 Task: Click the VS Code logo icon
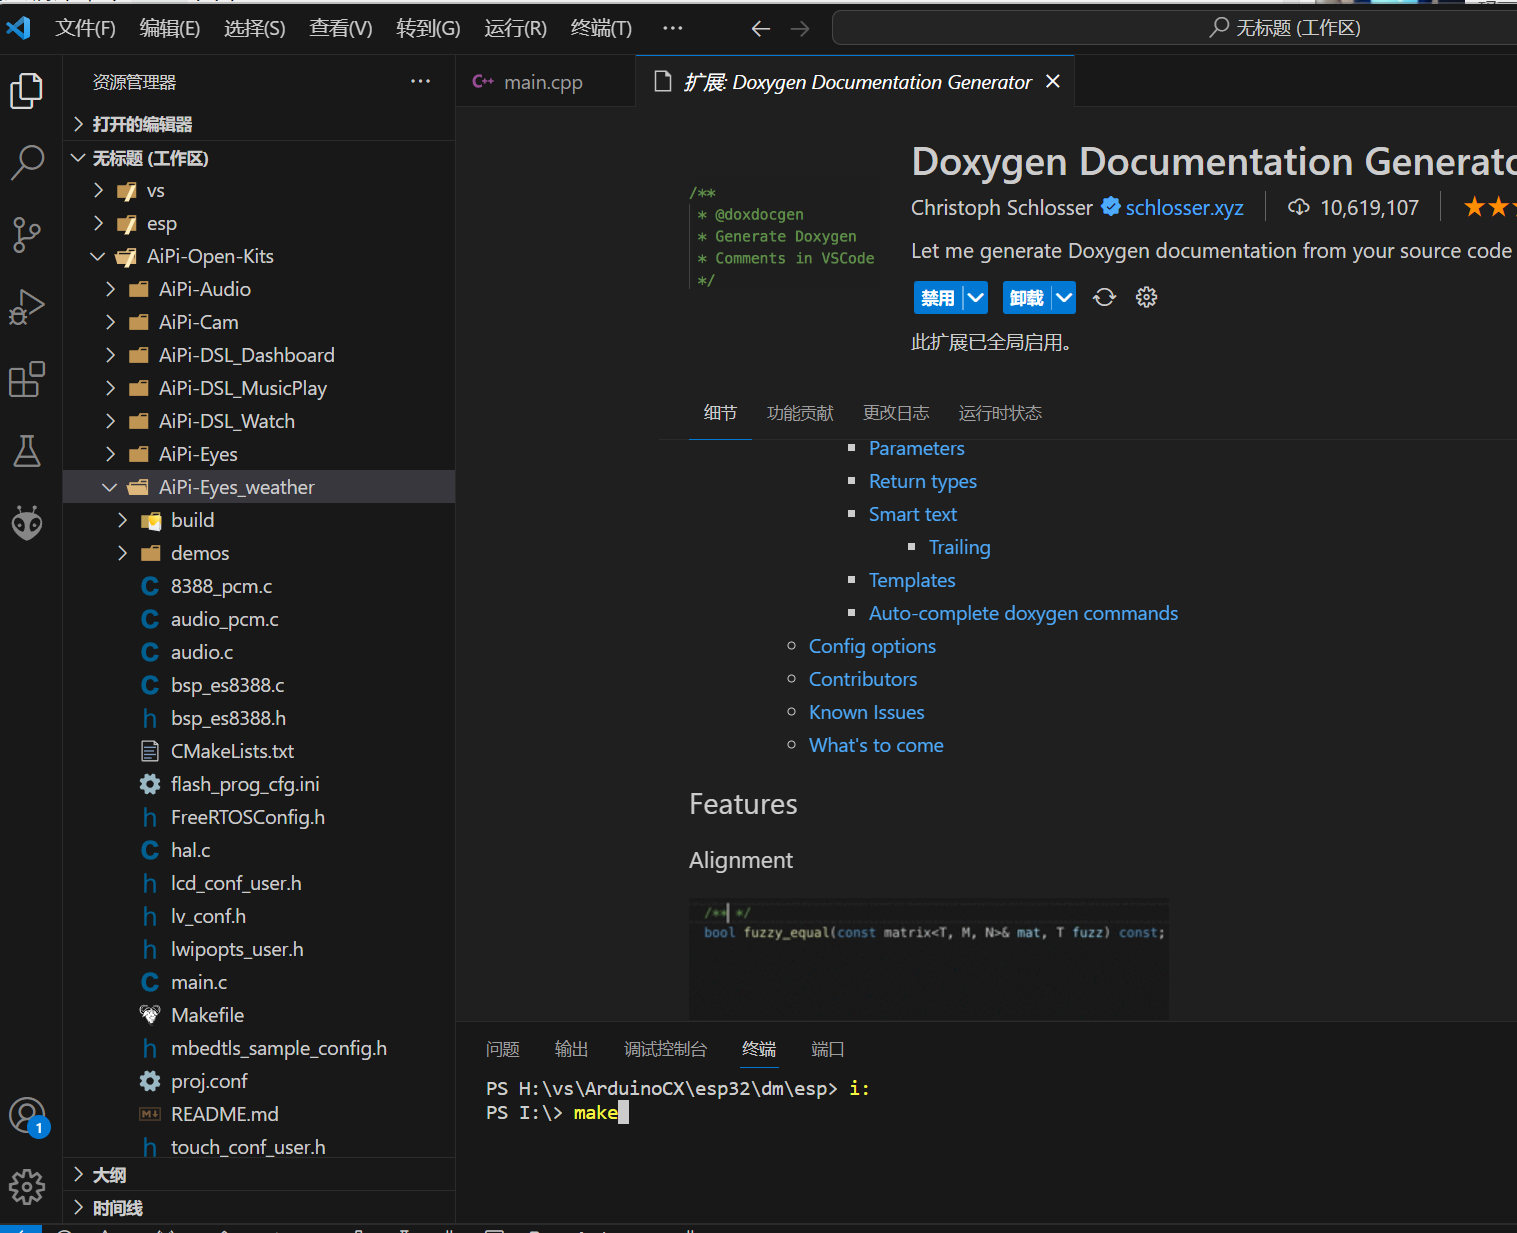pyautogui.click(x=19, y=28)
